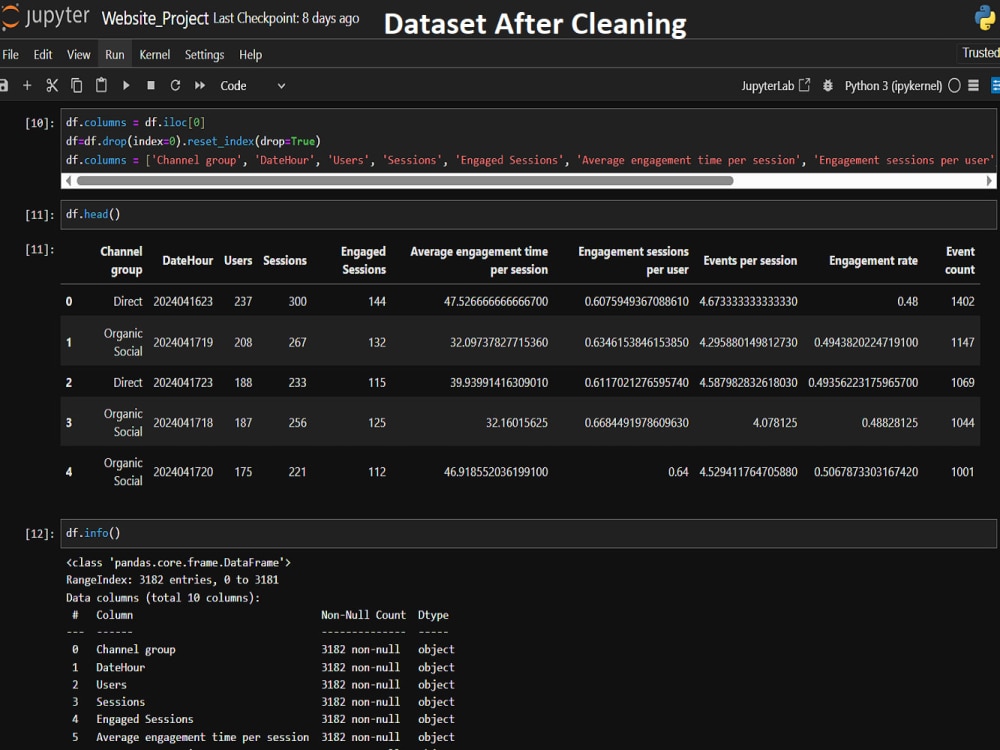This screenshot has height=750, width=1000.
Task: Focus code cell 10 with df.columns
Action: pos(528,141)
